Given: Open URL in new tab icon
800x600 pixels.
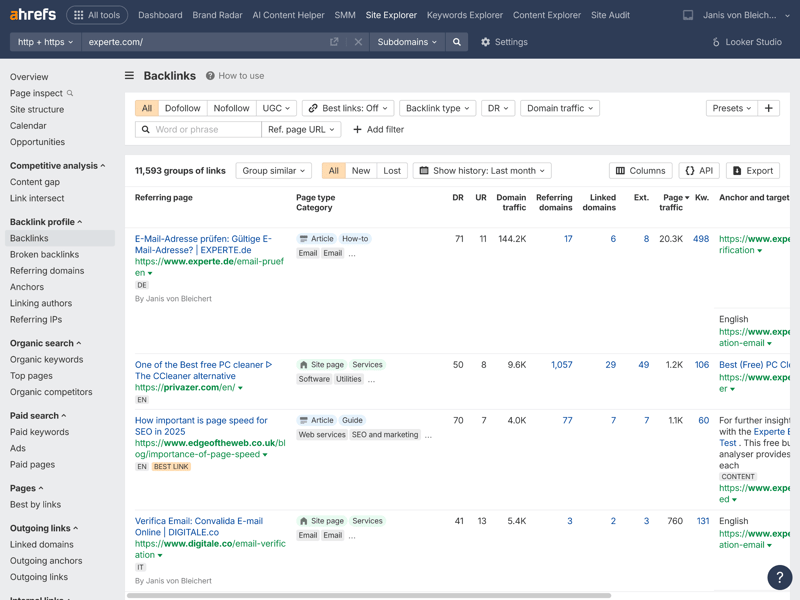Looking at the screenshot, I should pyautogui.click(x=334, y=42).
